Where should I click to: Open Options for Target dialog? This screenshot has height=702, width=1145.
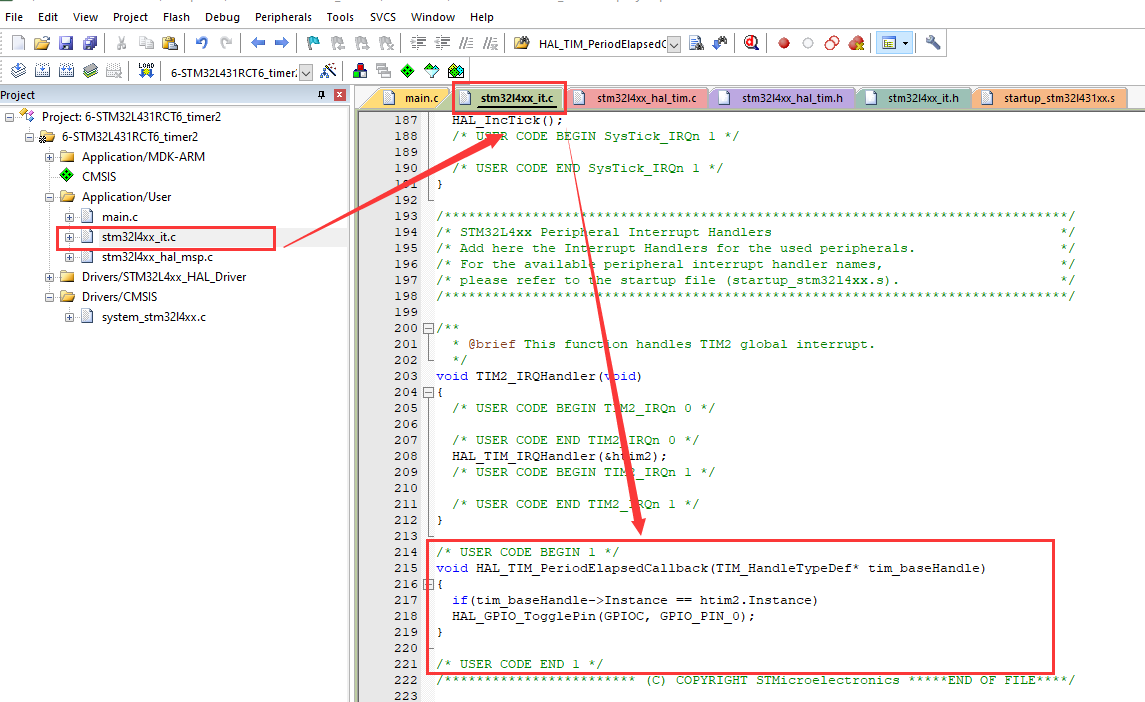(327, 71)
